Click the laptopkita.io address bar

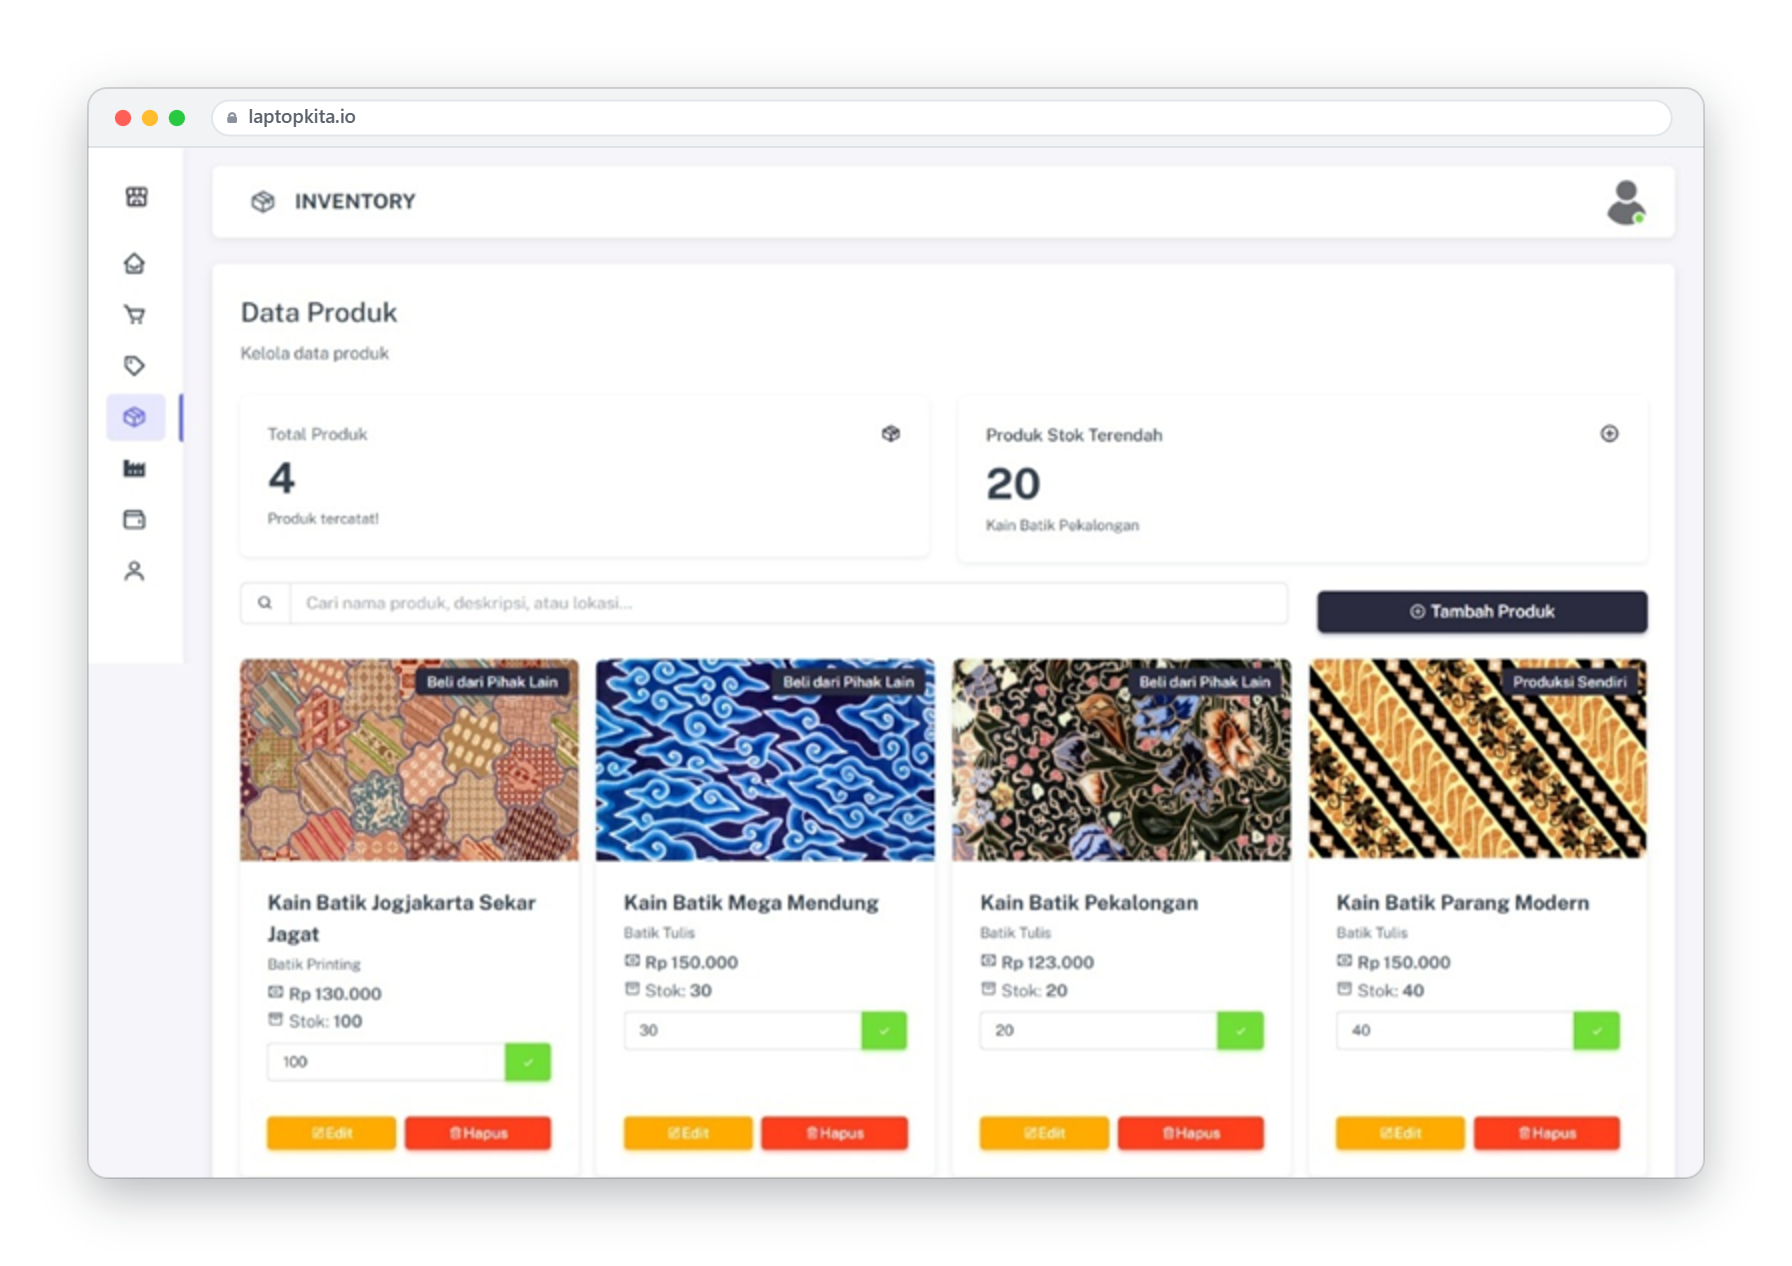941,117
